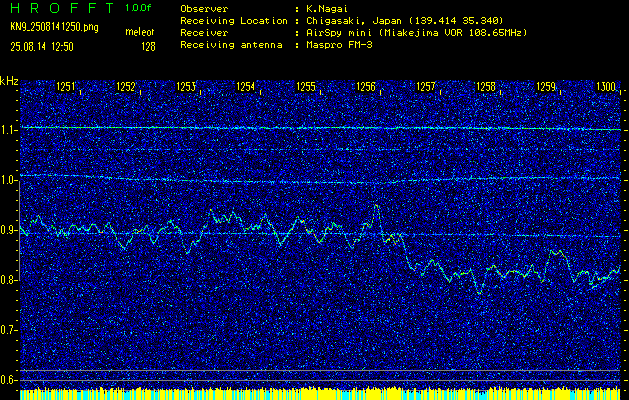Click the 0.7 kHz axis label

(x=7, y=330)
